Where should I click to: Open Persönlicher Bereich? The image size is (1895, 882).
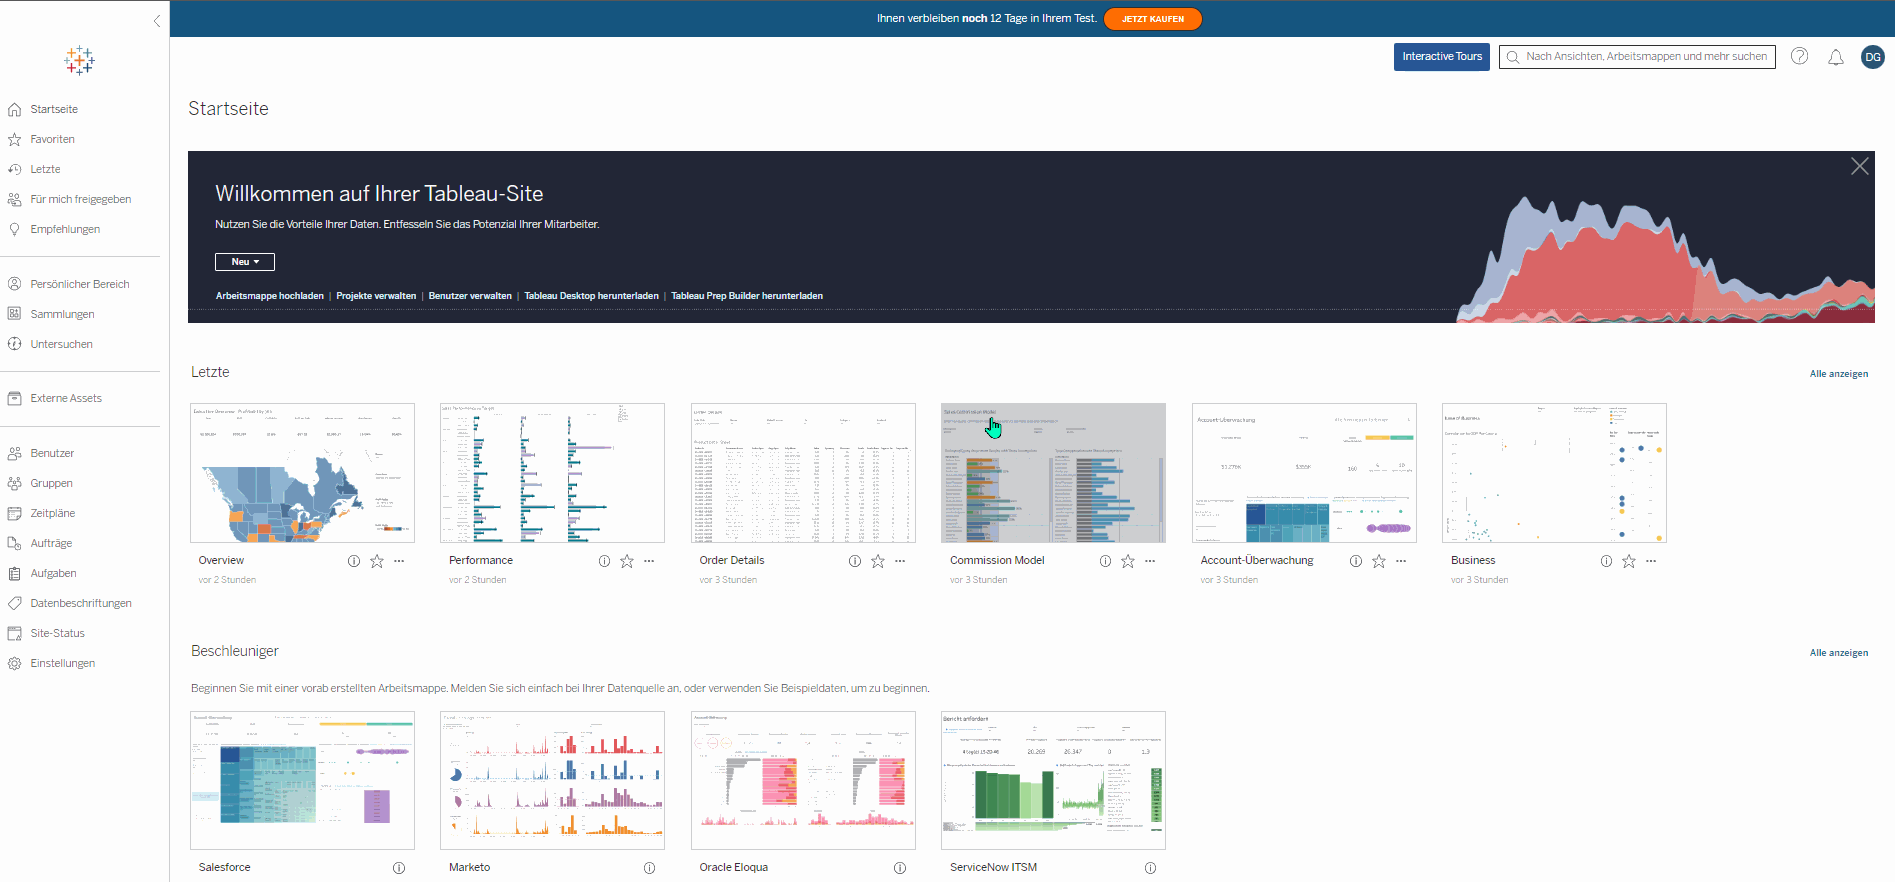(80, 284)
